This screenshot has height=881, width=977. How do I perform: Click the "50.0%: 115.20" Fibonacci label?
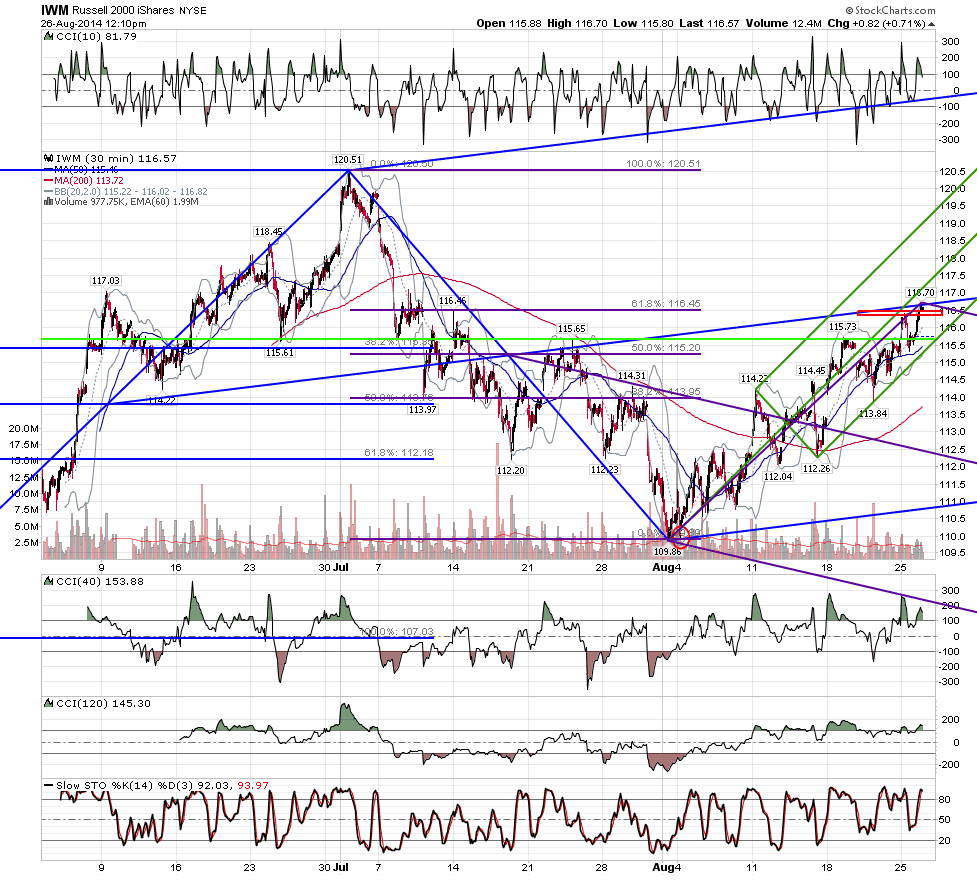tap(666, 348)
